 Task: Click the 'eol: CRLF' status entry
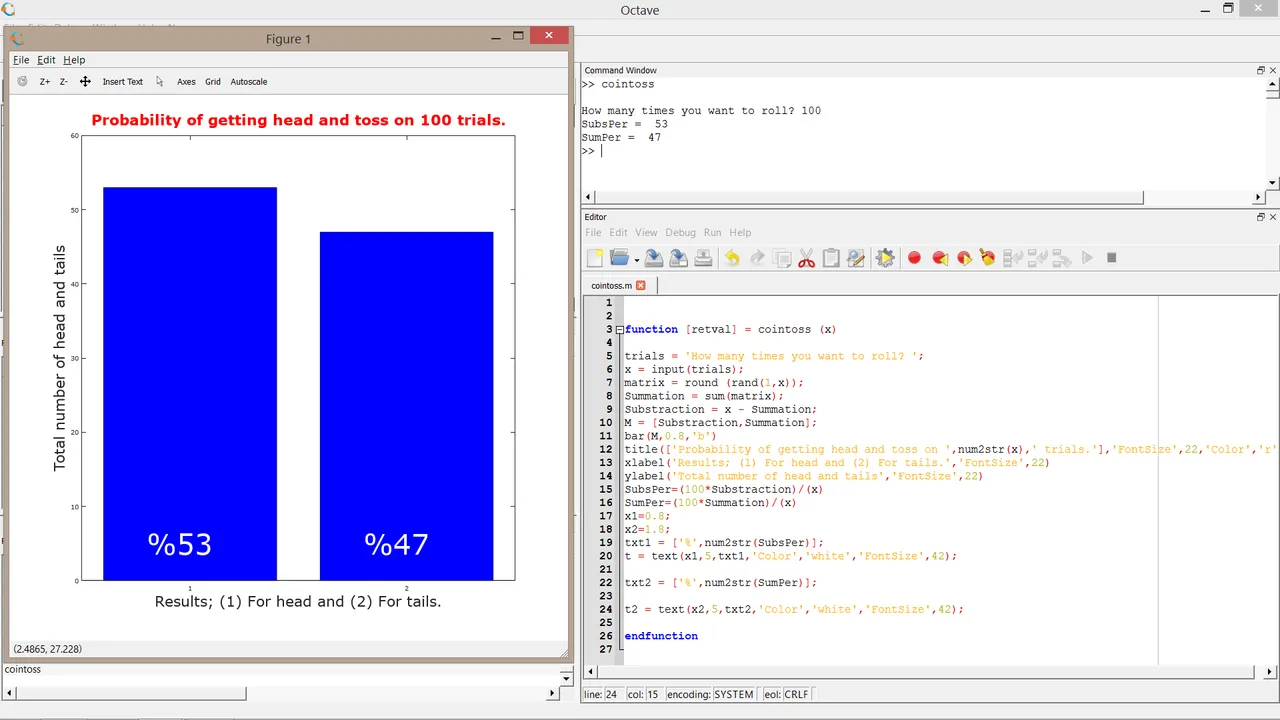pos(787,694)
